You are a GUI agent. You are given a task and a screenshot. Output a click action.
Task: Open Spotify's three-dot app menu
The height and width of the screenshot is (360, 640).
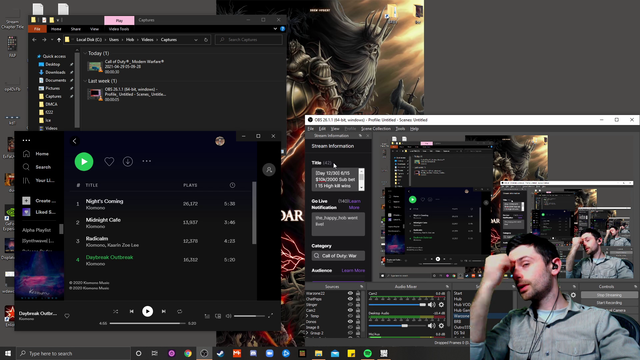click(x=27, y=140)
